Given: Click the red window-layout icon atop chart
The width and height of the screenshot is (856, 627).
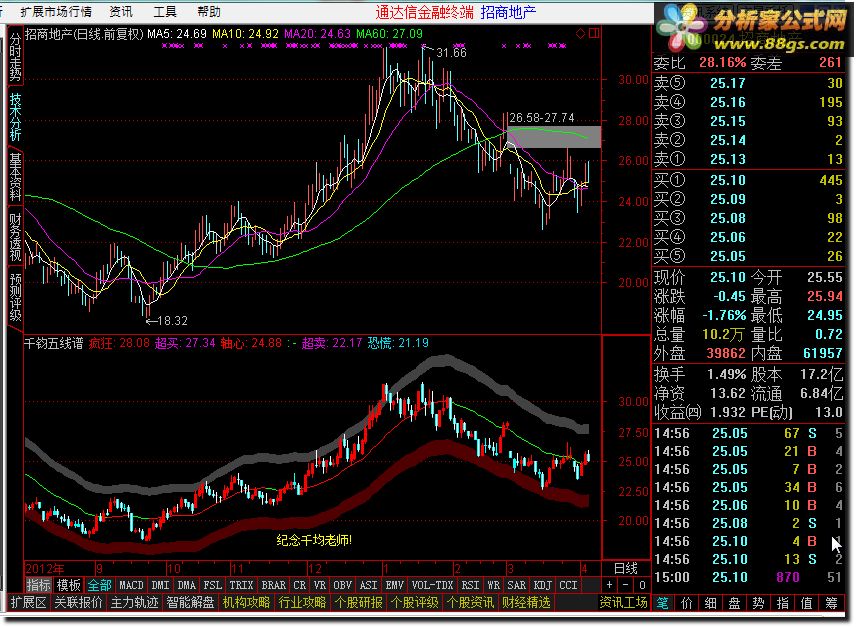Looking at the screenshot, I should [594, 33].
